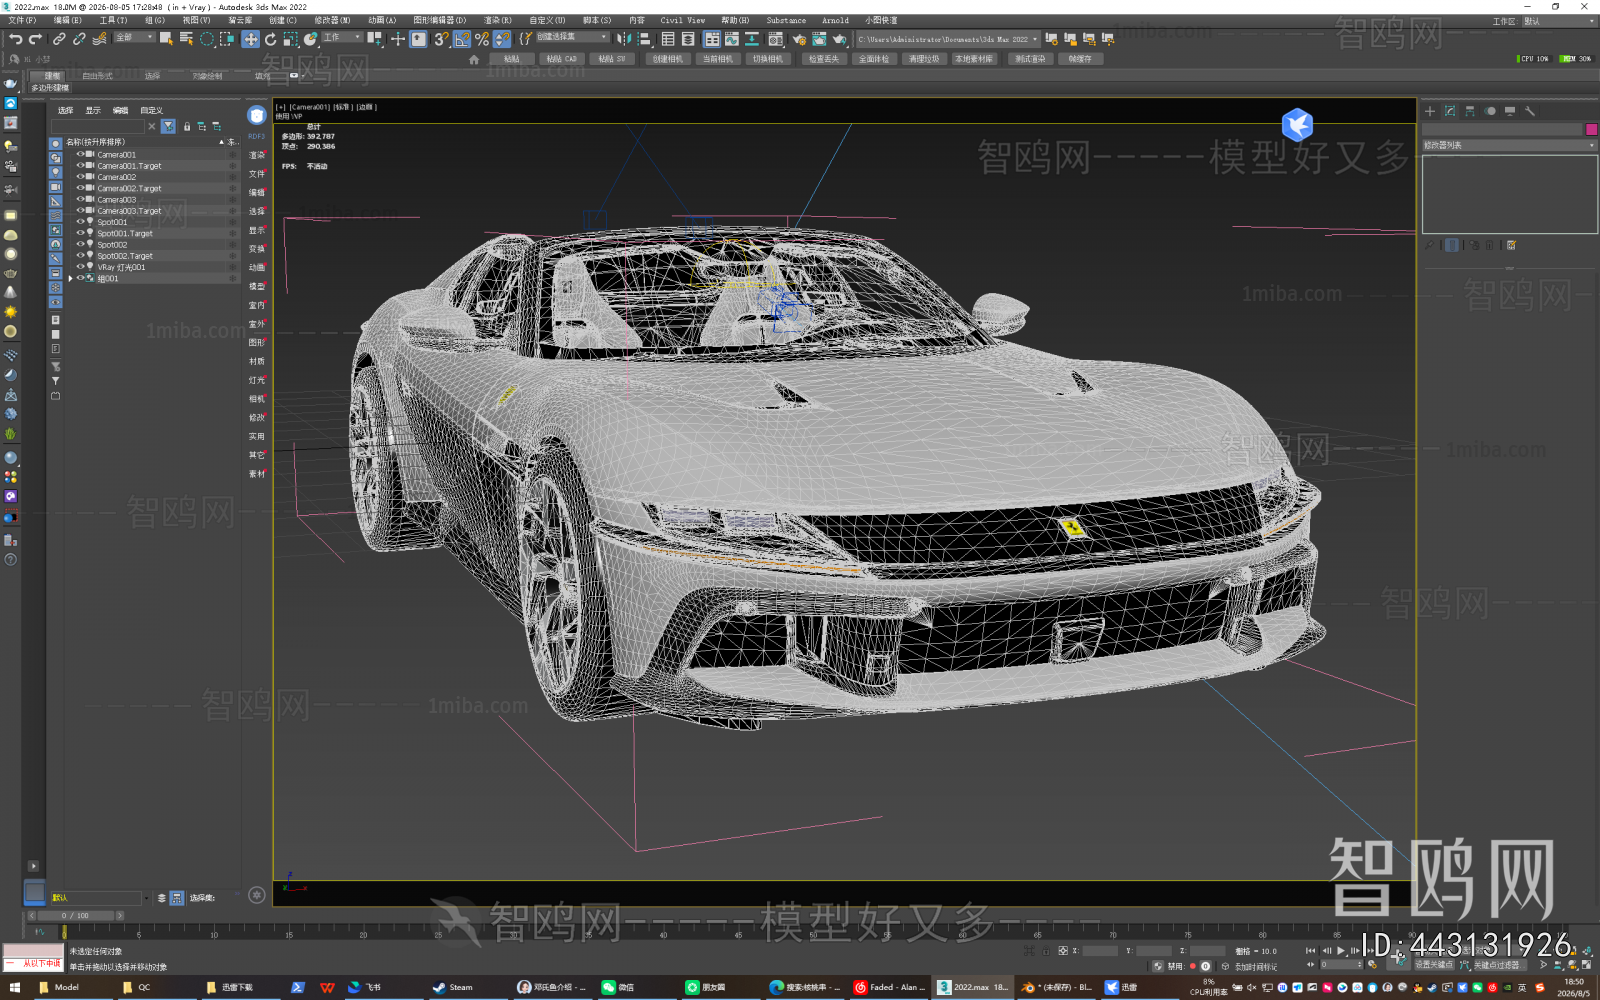1600x1000 pixels.
Task: Click the 检查丢失 button
Action: tap(823, 59)
